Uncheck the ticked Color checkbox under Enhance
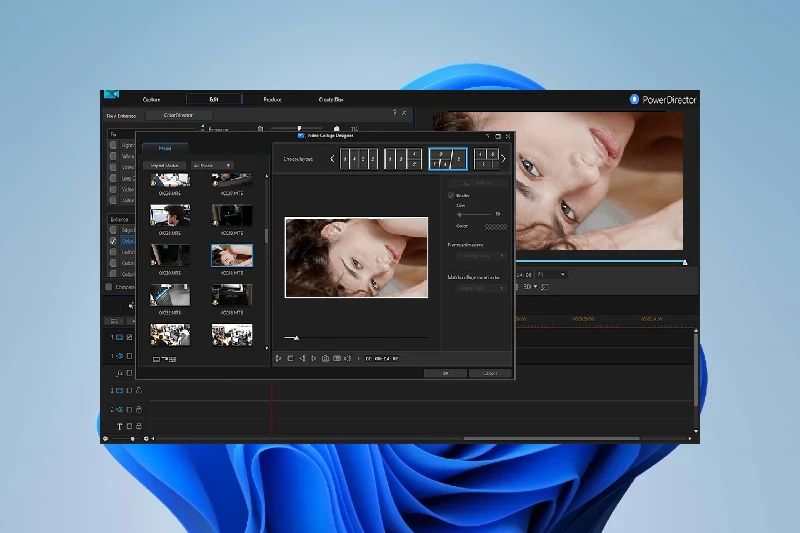 [113, 241]
